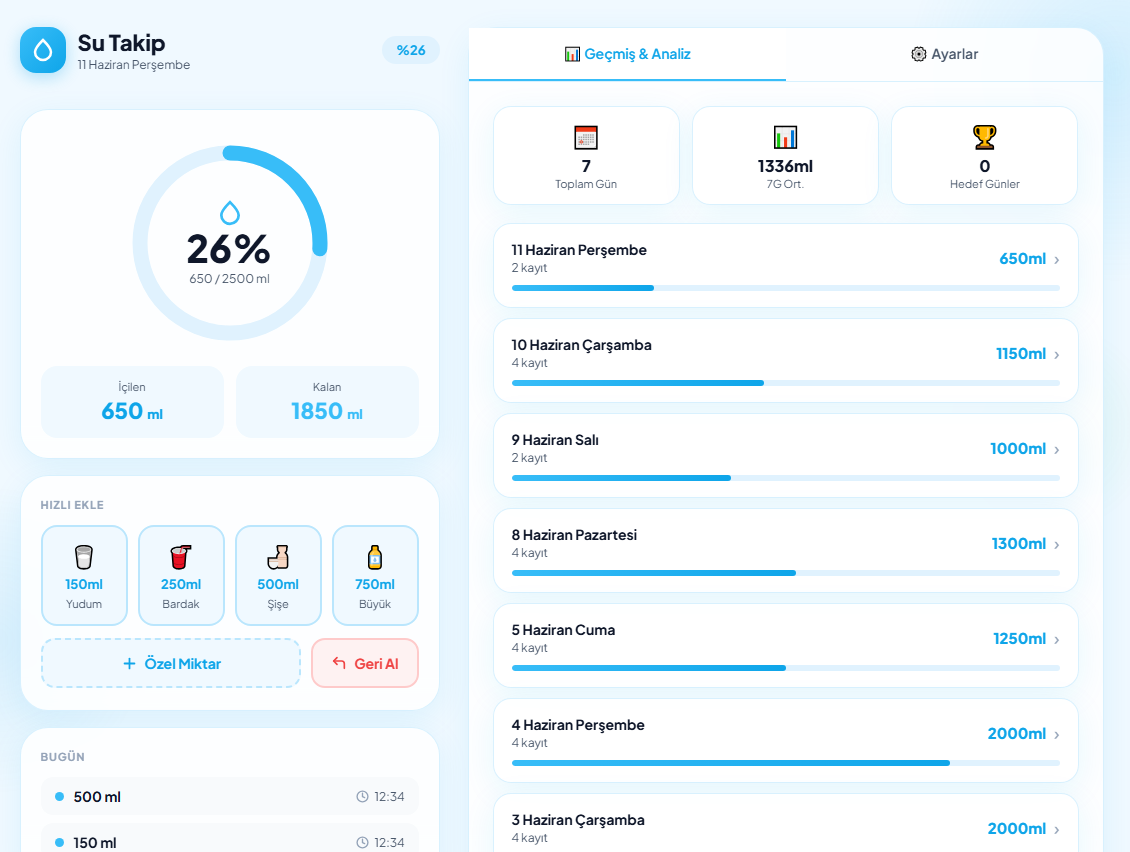Click the Toplam Gün calendar icon
The height and width of the screenshot is (852, 1130).
586,137
